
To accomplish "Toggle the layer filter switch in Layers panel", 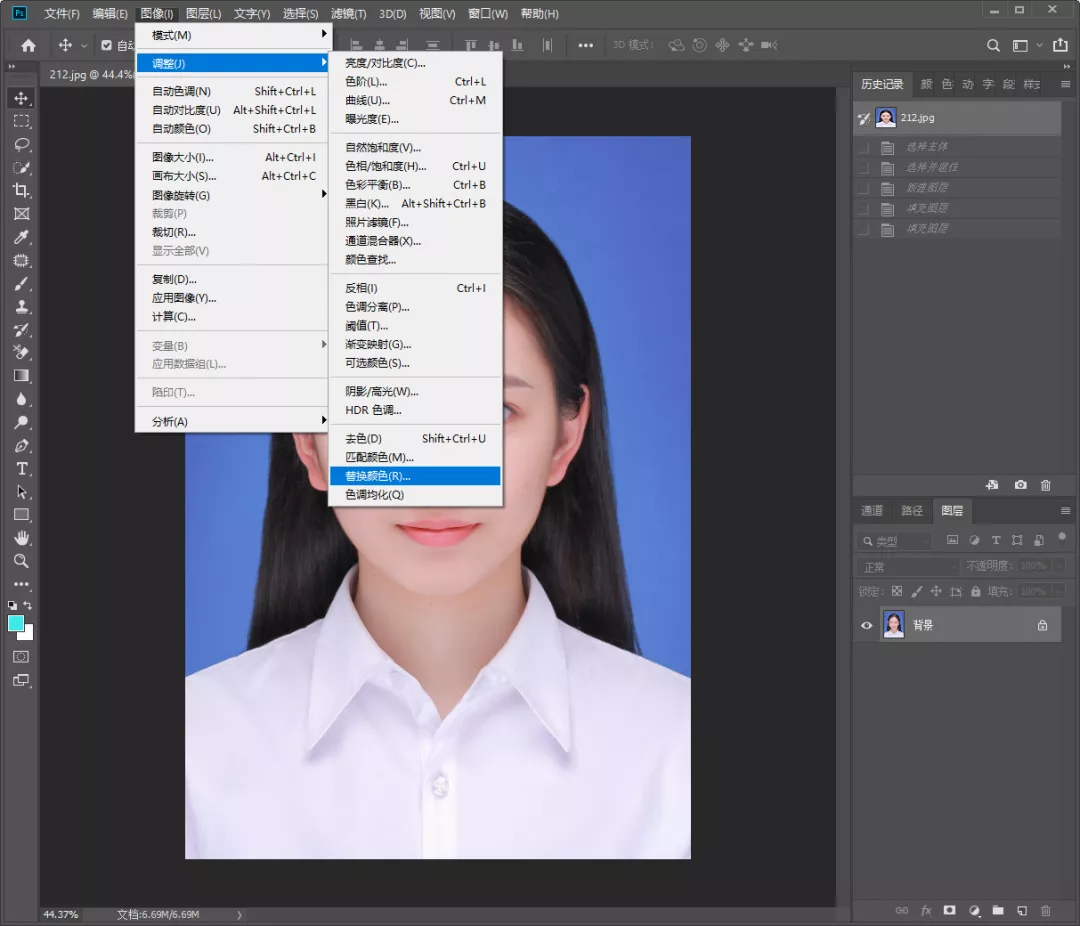I will [x=1061, y=537].
